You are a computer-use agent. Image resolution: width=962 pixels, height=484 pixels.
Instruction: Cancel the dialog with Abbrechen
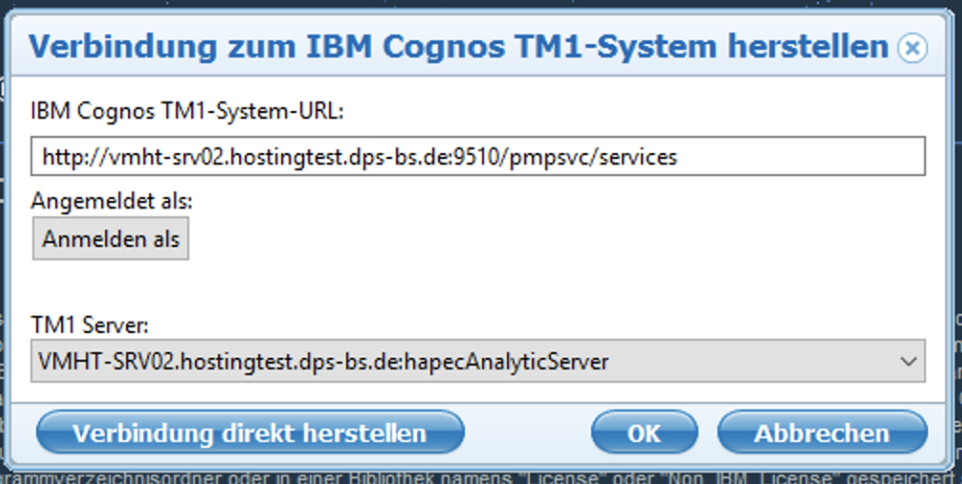pyautogui.click(x=822, y=433)
